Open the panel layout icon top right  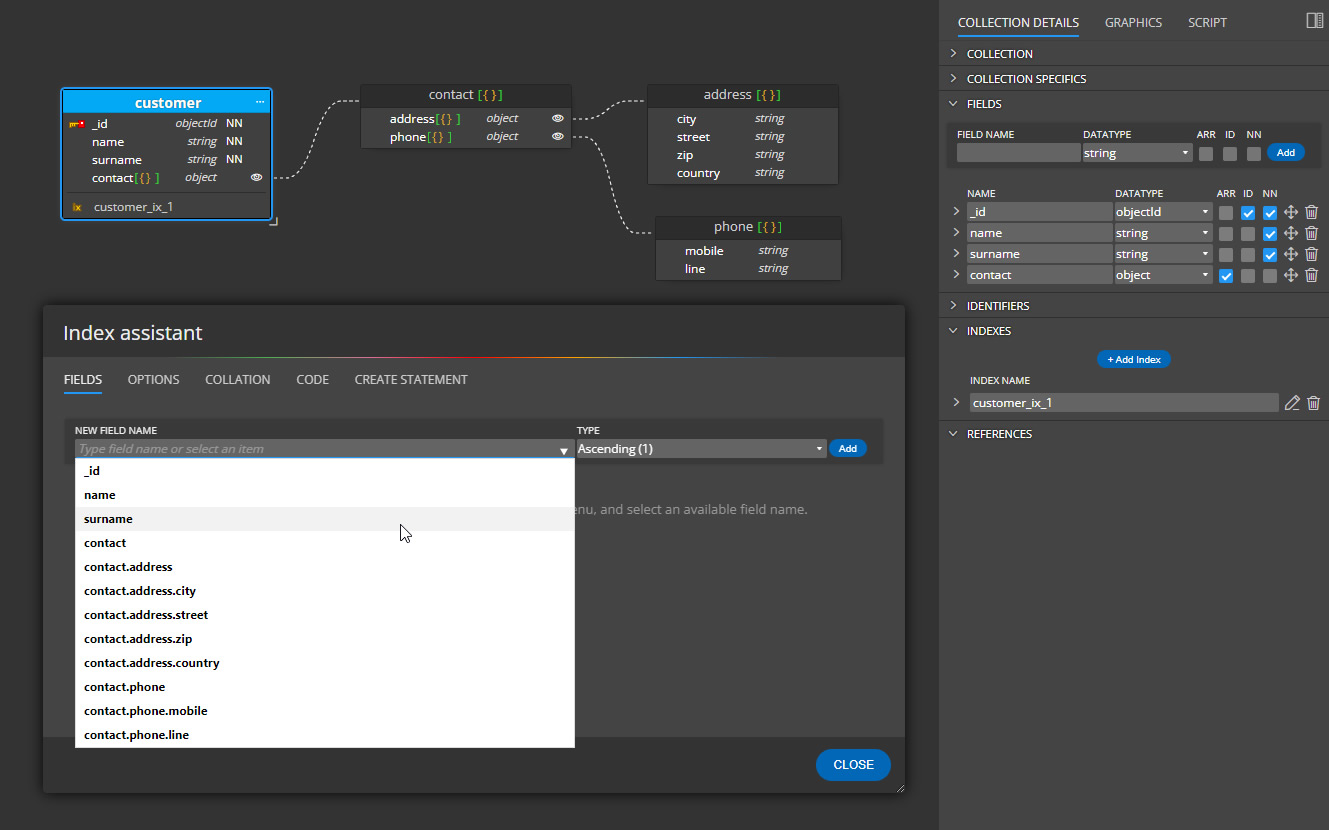[1312, 20]
